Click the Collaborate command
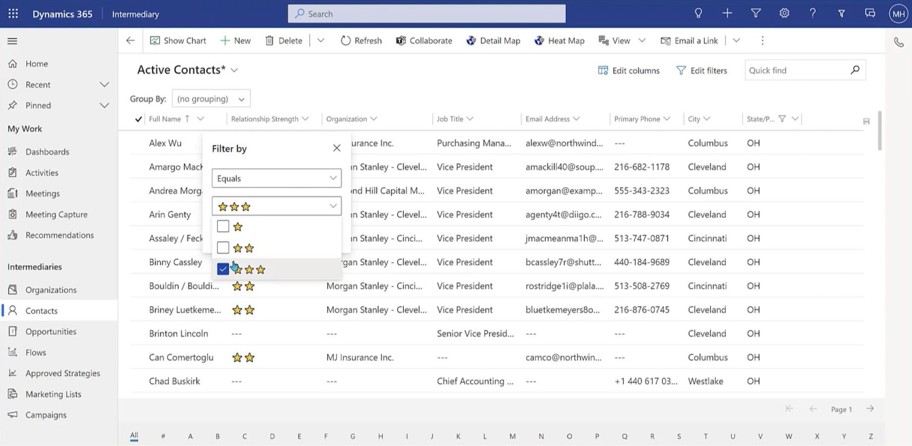This screenshot has width=912, height=446. click(423, 41)
